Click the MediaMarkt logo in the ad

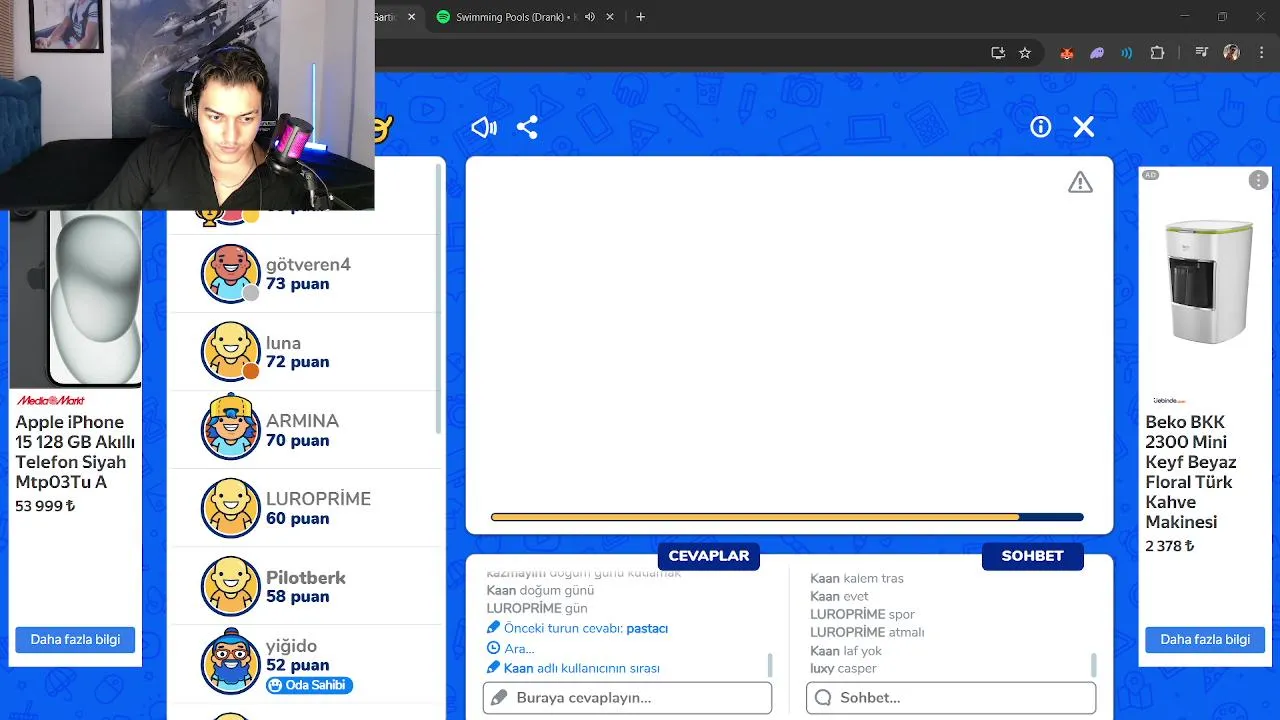point(50,400)
